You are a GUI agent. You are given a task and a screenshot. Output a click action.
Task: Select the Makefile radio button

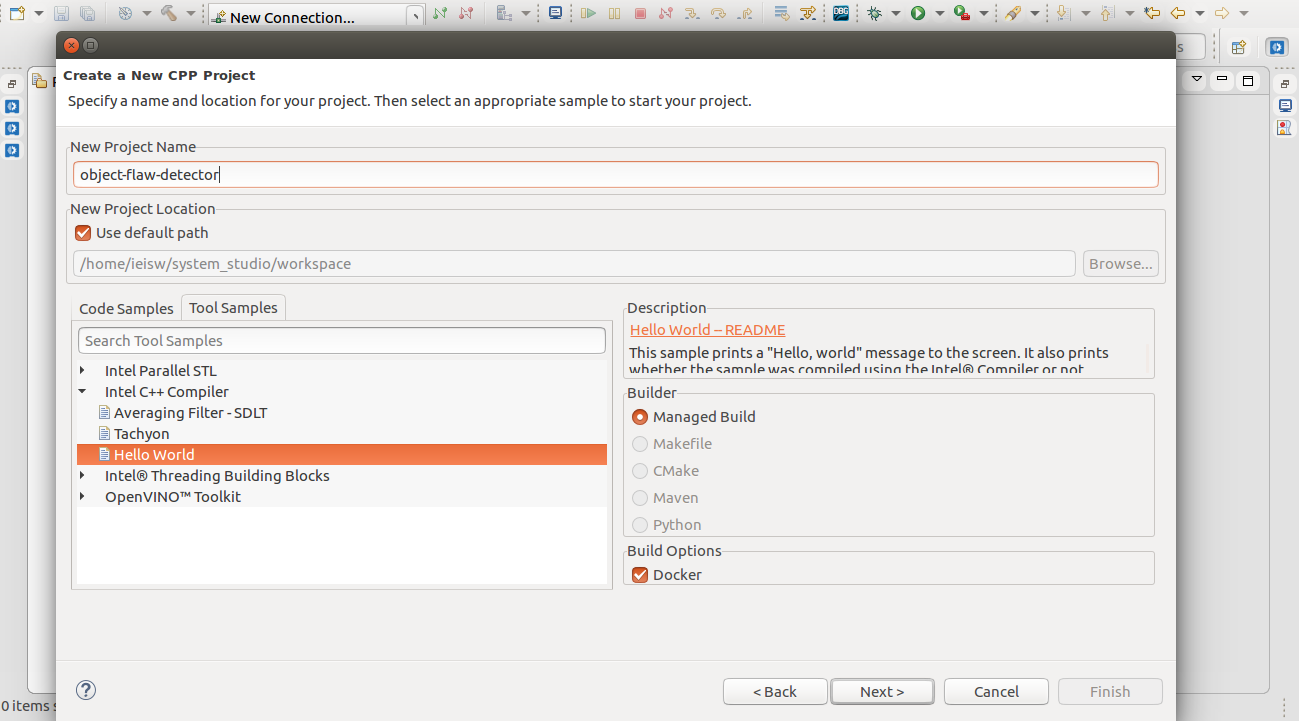click(x=640, y=444)
